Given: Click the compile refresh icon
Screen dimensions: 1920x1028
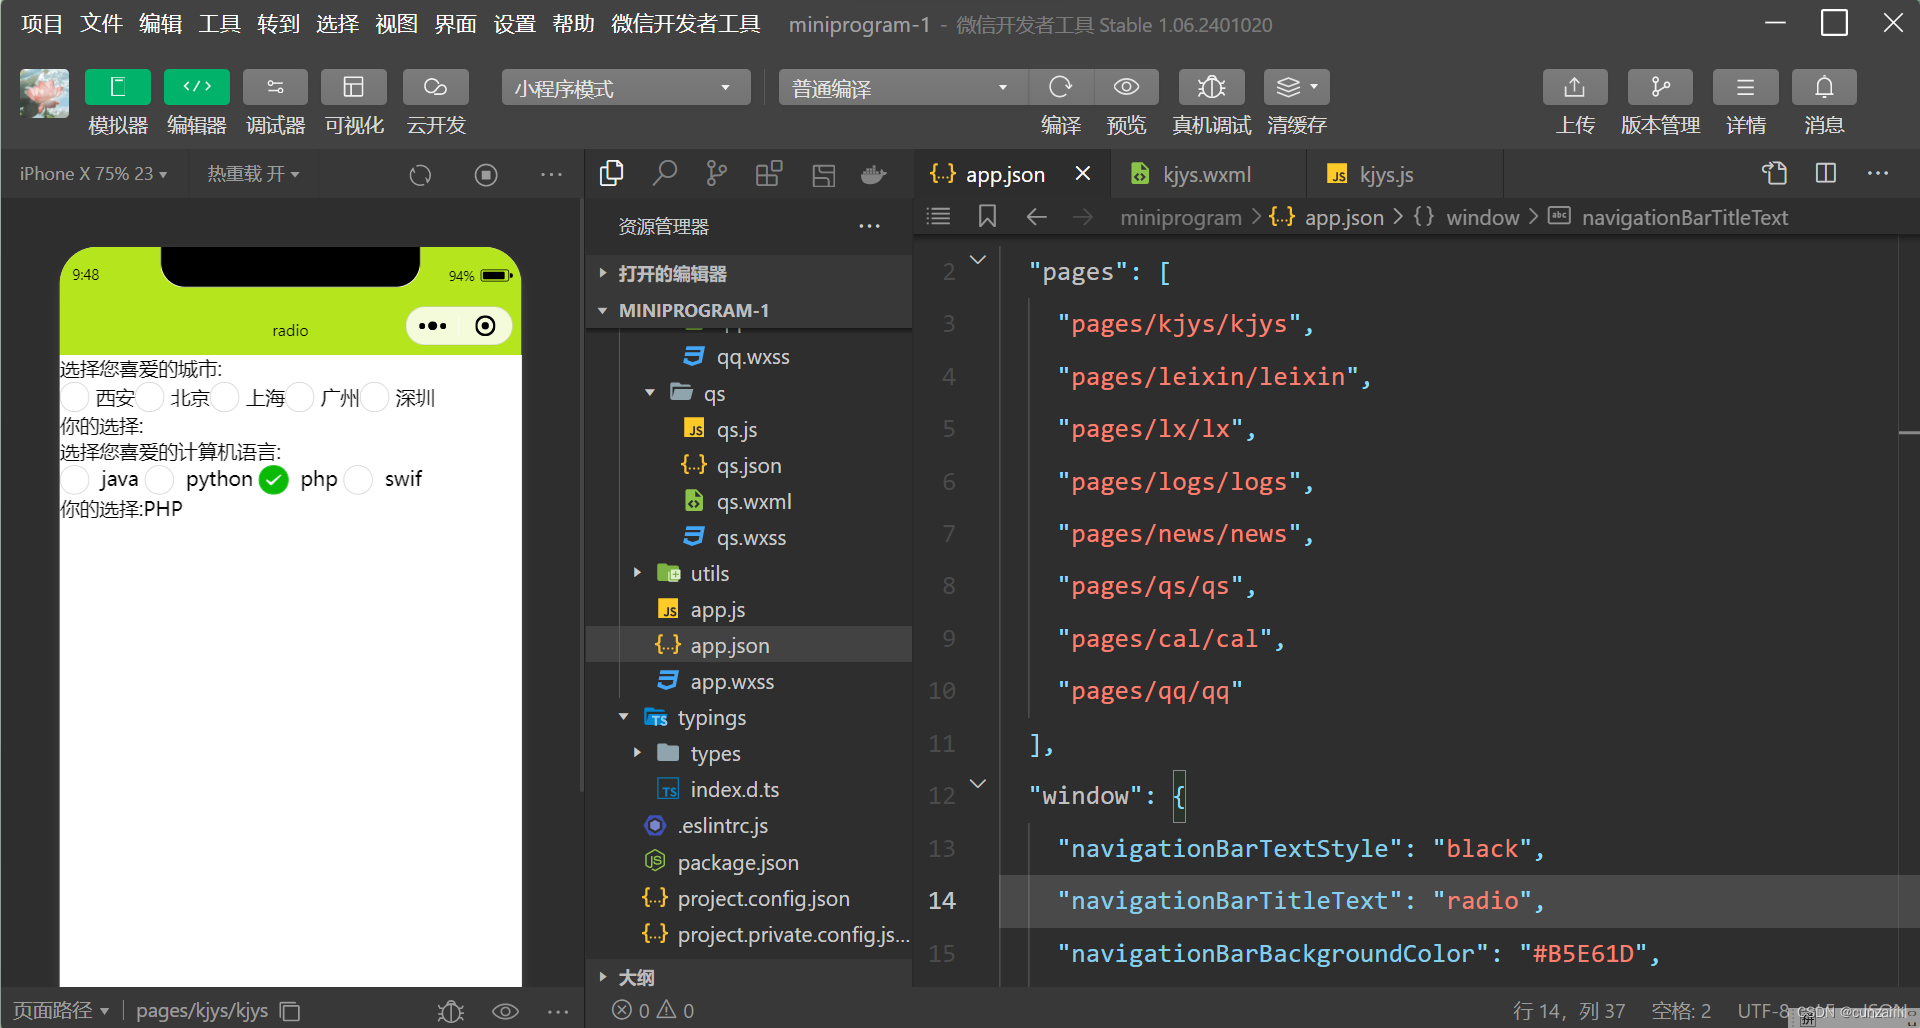Looking at the screenshot, I should coord(1060,87).
